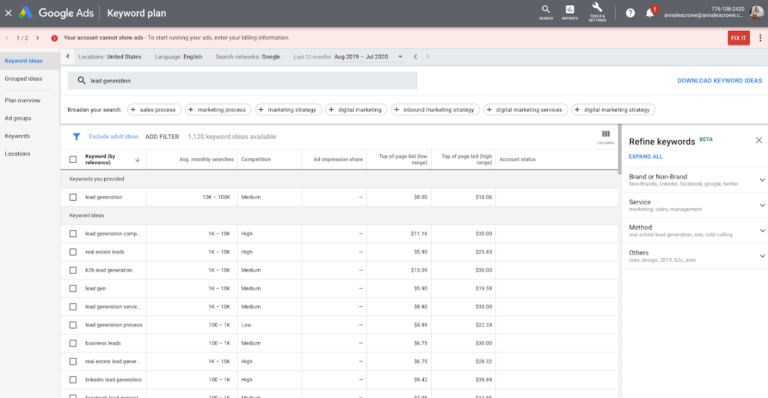The width and height of the screenshot is (768, 398).
Task: Check the 'real estate leads' row
Action: (x=73, y=252)
